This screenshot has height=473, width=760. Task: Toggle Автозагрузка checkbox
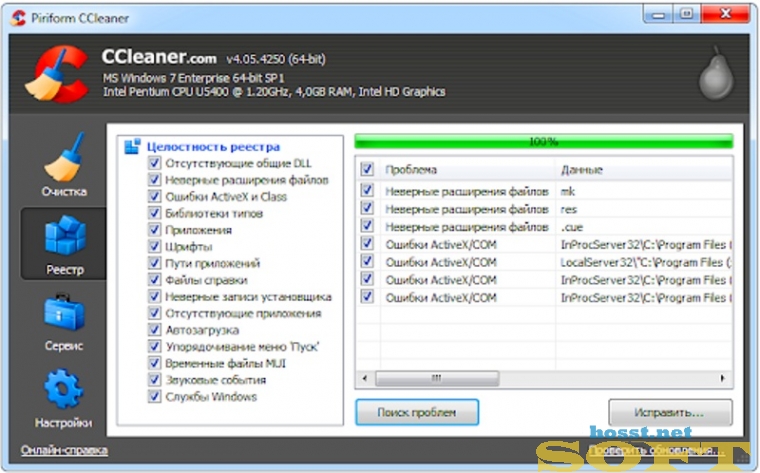click(154, 330)
